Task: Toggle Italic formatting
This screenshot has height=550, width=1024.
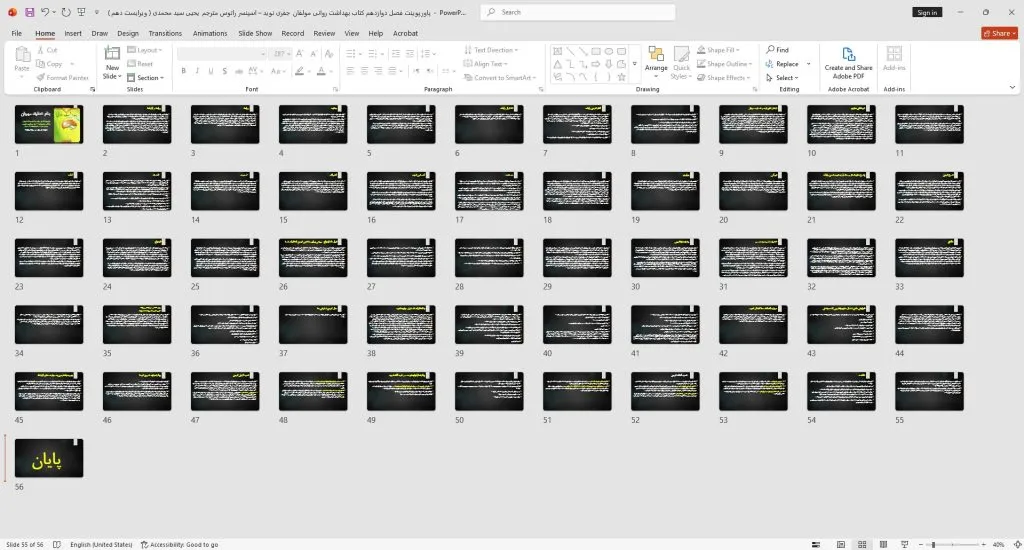Action: (197, 71)
